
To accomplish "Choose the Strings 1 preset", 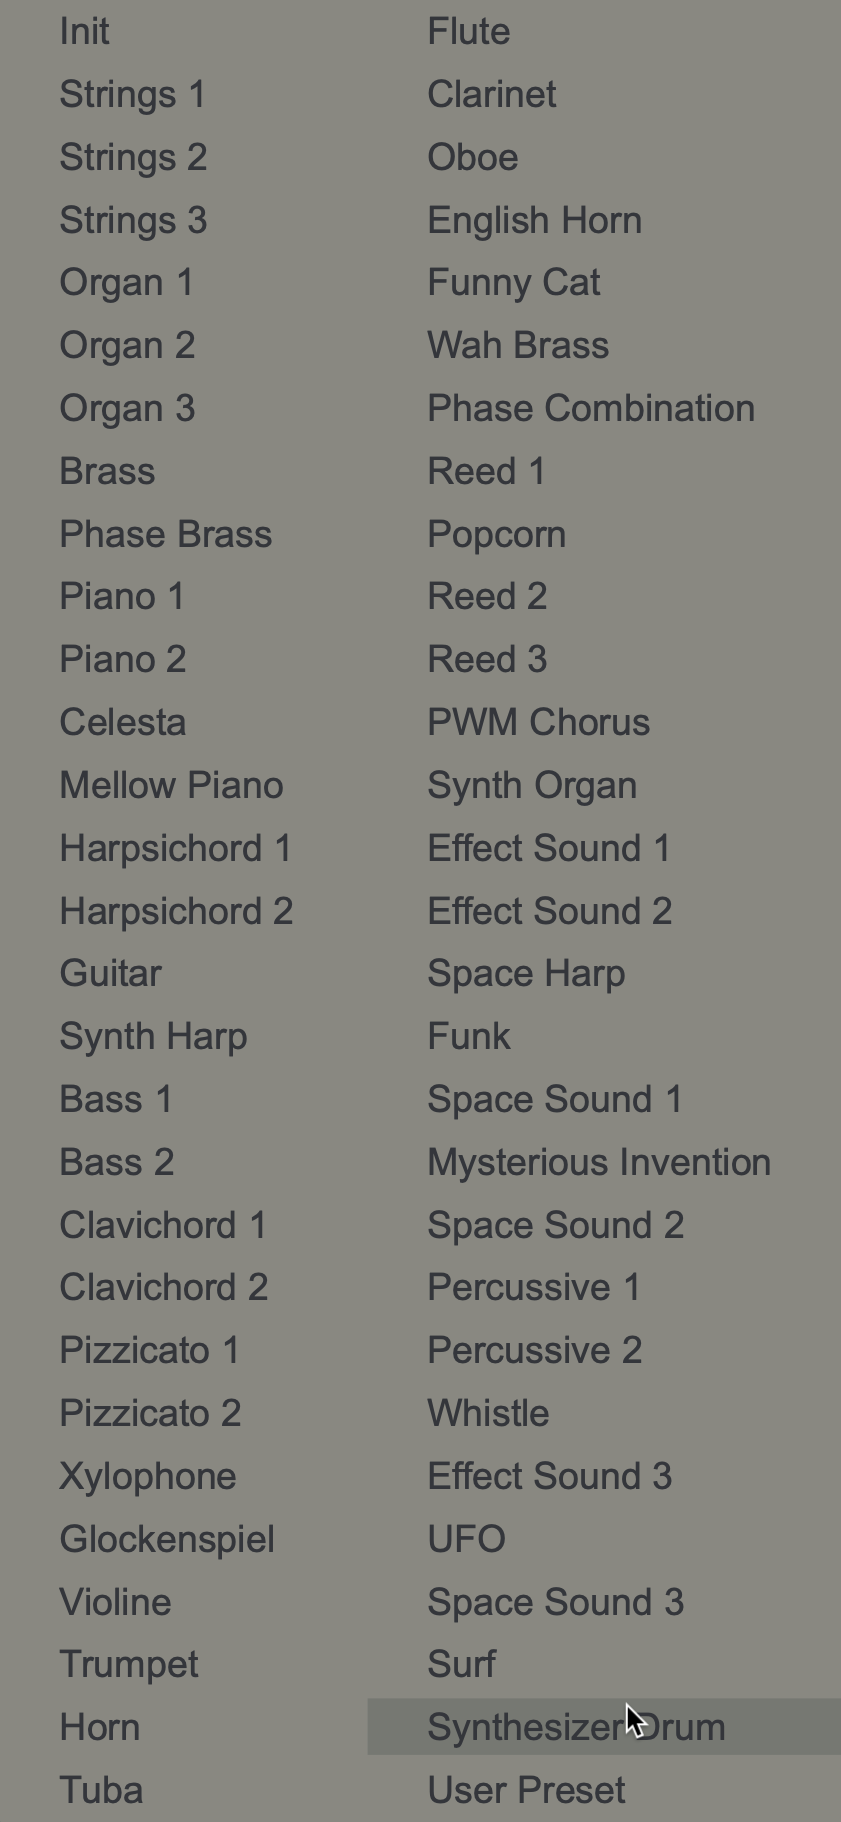I will (133, 95).
